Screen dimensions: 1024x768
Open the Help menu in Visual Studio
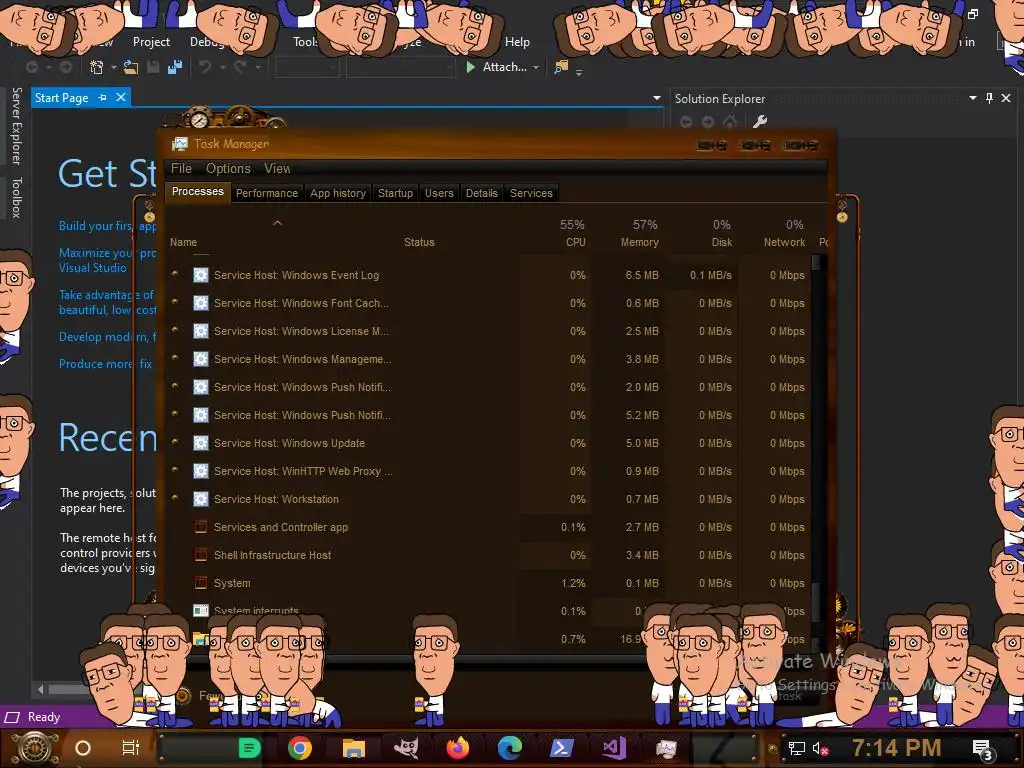517,42
